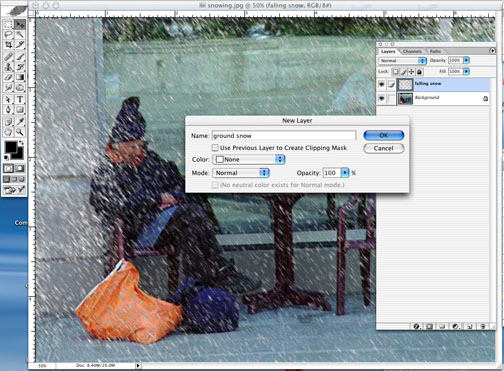Select the Magic Wand tool

(x=20, y=35)
